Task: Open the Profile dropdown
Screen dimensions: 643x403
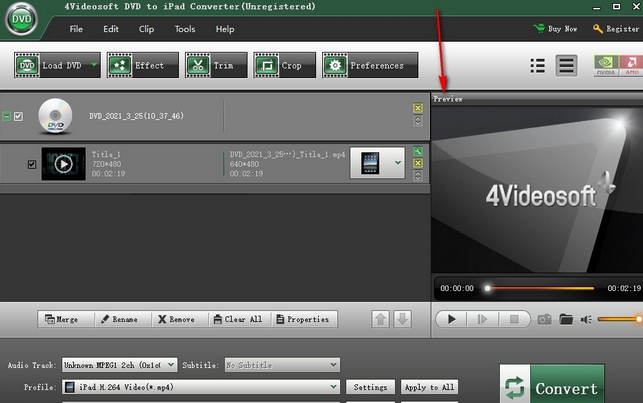Action: (201, 387)
